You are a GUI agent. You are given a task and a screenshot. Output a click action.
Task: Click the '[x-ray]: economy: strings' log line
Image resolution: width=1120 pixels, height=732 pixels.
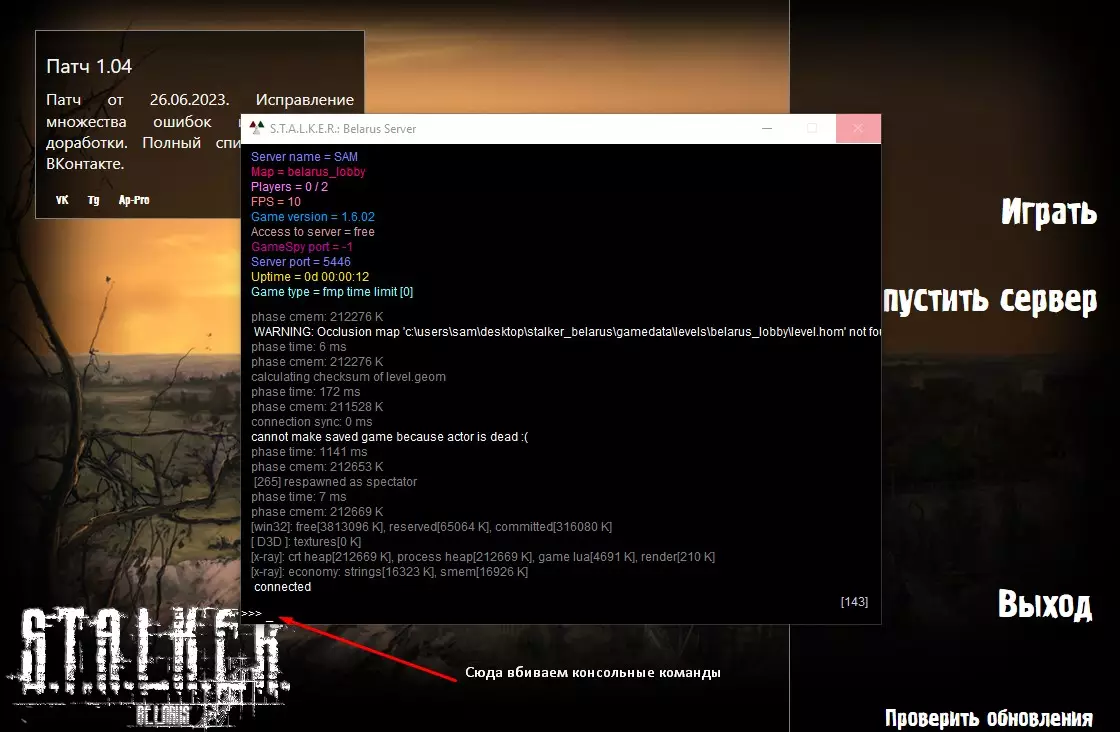pyautogui.click(x=389, y=571)
